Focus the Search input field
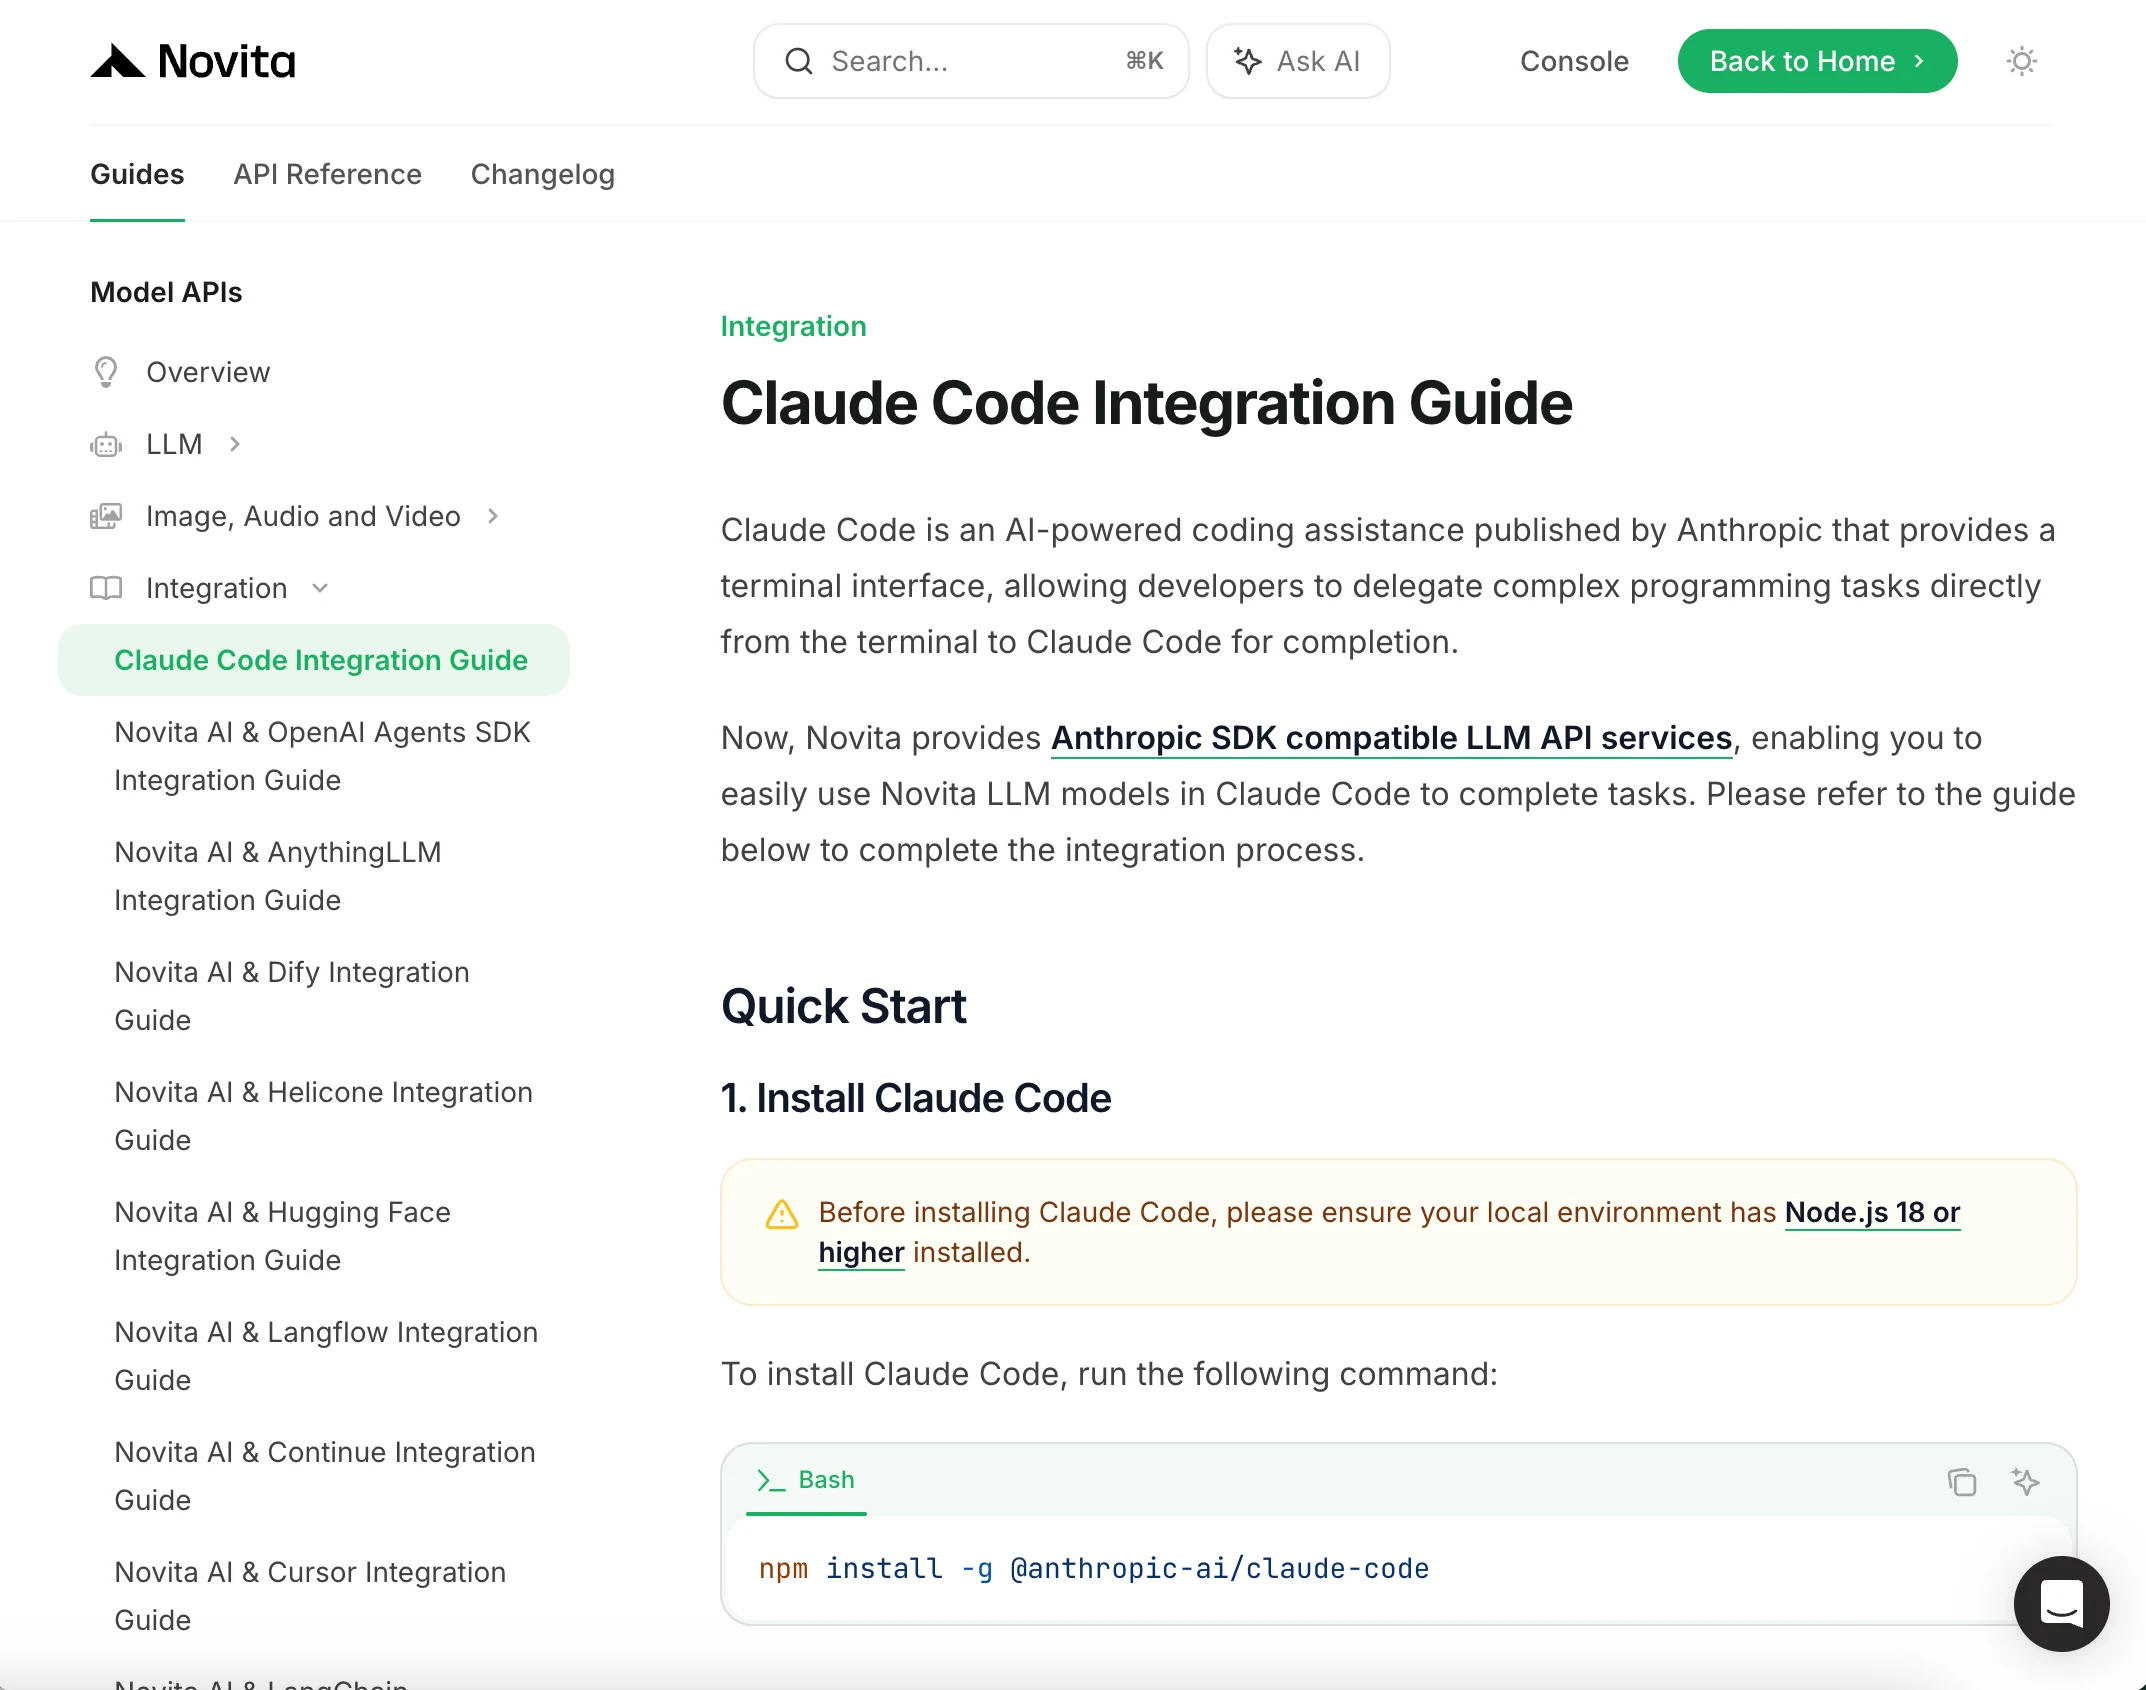Viewport: 2146px width, 1690px height. [971, 61]
